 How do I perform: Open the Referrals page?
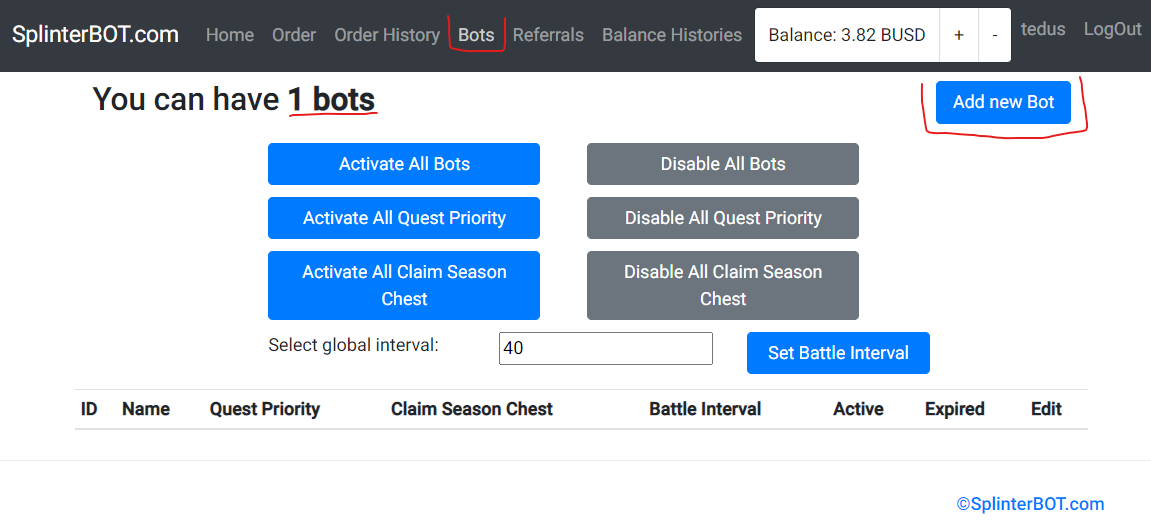(x=548, y=35)
